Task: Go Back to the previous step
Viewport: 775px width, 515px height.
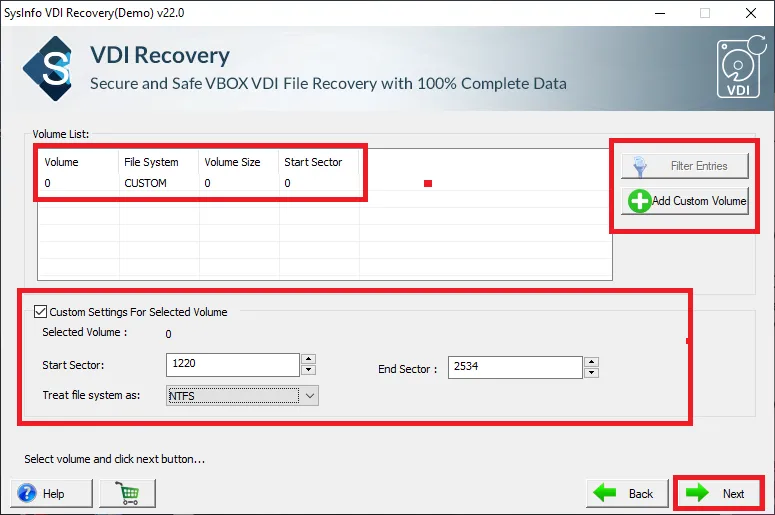Action: pyautogui.click(x=627, y=493)
